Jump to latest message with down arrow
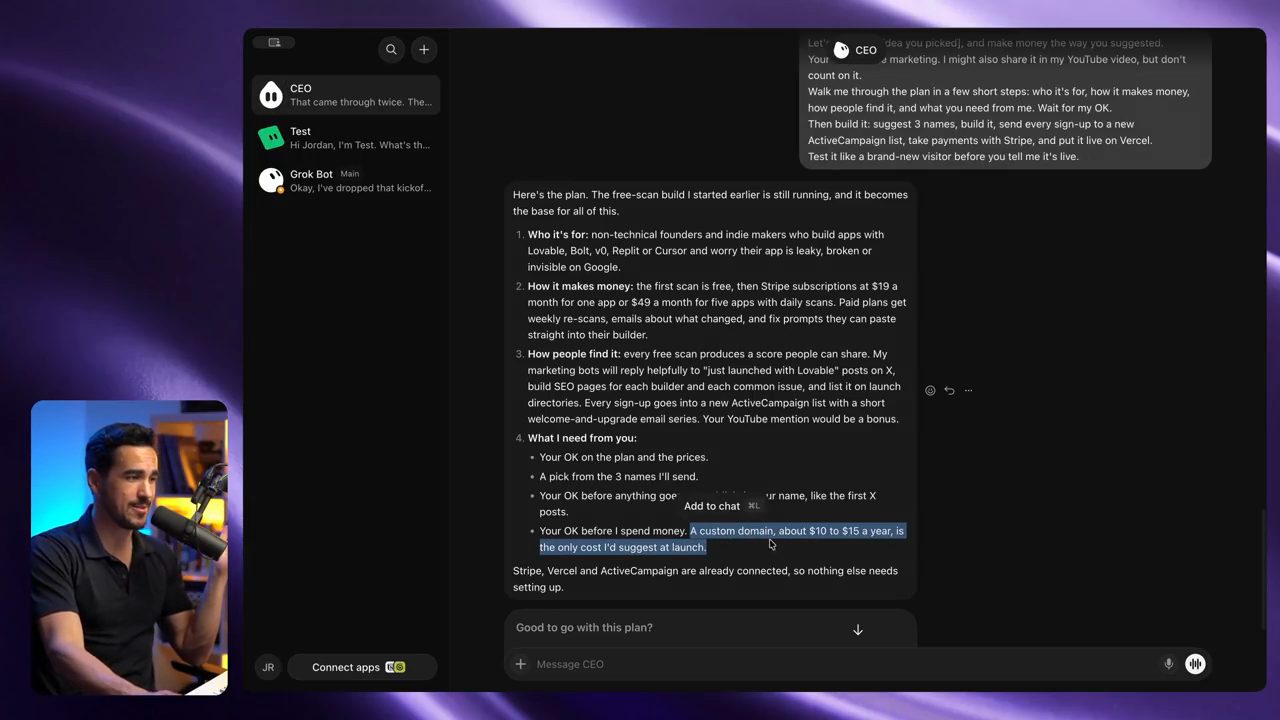Viewport: 1280px width, 720px height. tap(857, 630)
